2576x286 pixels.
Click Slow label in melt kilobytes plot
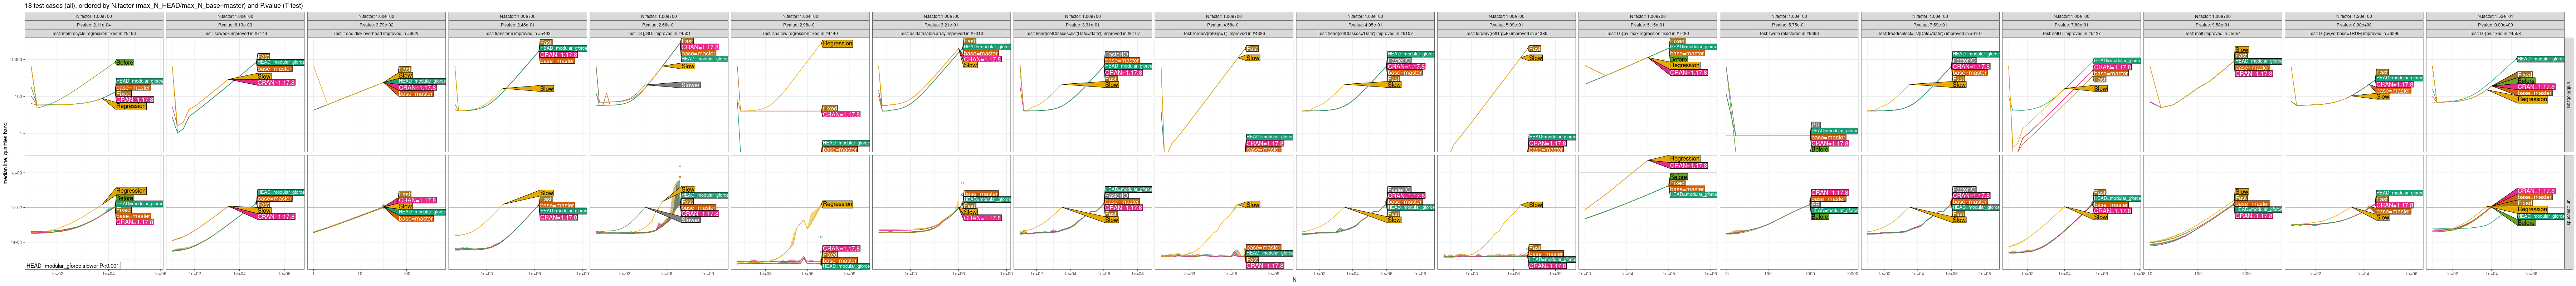click(2241, 50)
